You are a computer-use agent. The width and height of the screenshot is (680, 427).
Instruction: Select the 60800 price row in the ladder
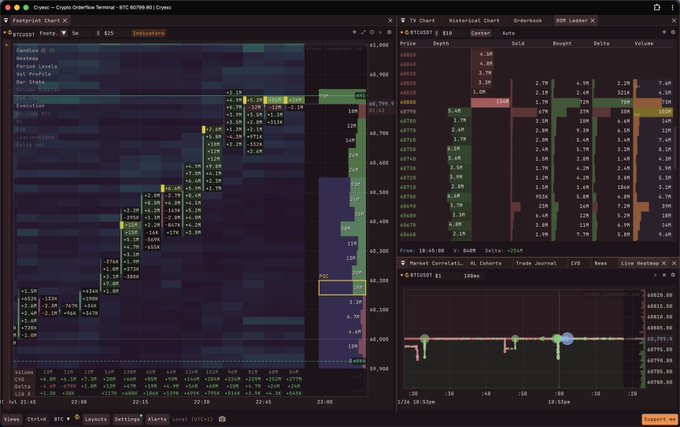pyautogui.click(x=536, y=102)
